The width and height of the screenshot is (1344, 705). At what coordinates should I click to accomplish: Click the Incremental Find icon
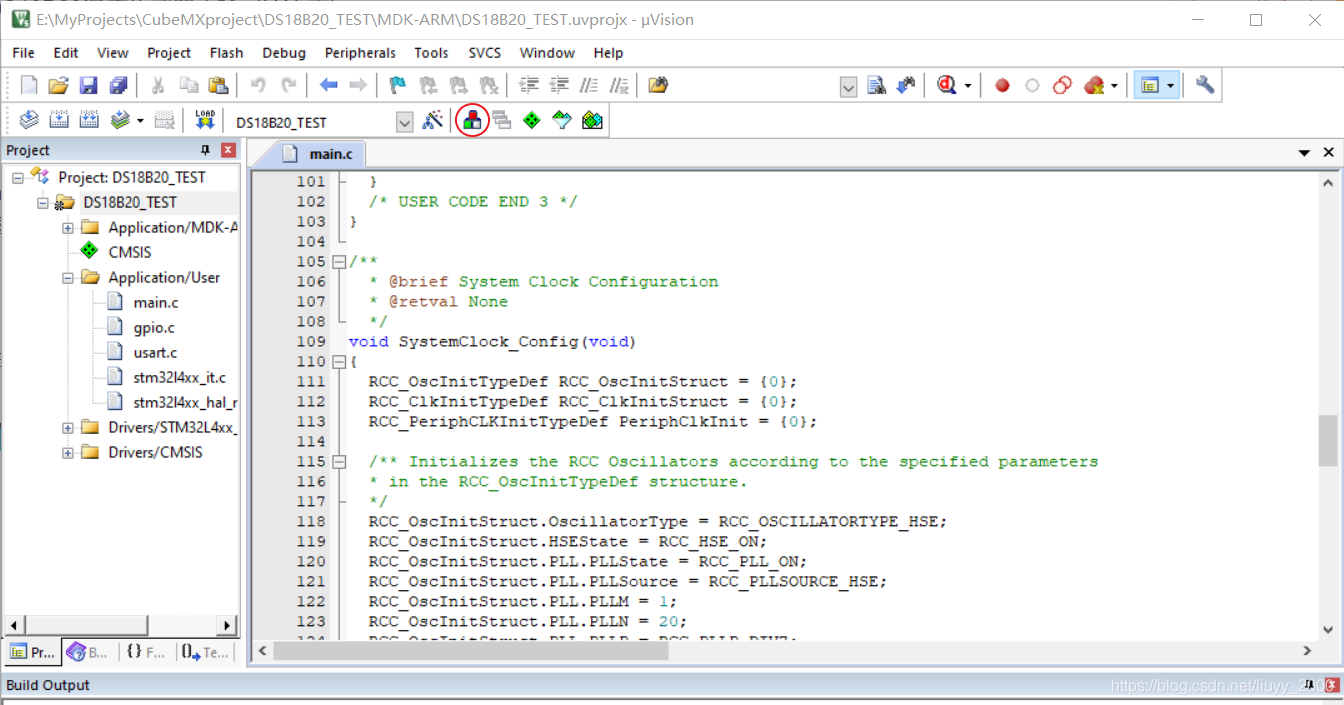(907, 85)
